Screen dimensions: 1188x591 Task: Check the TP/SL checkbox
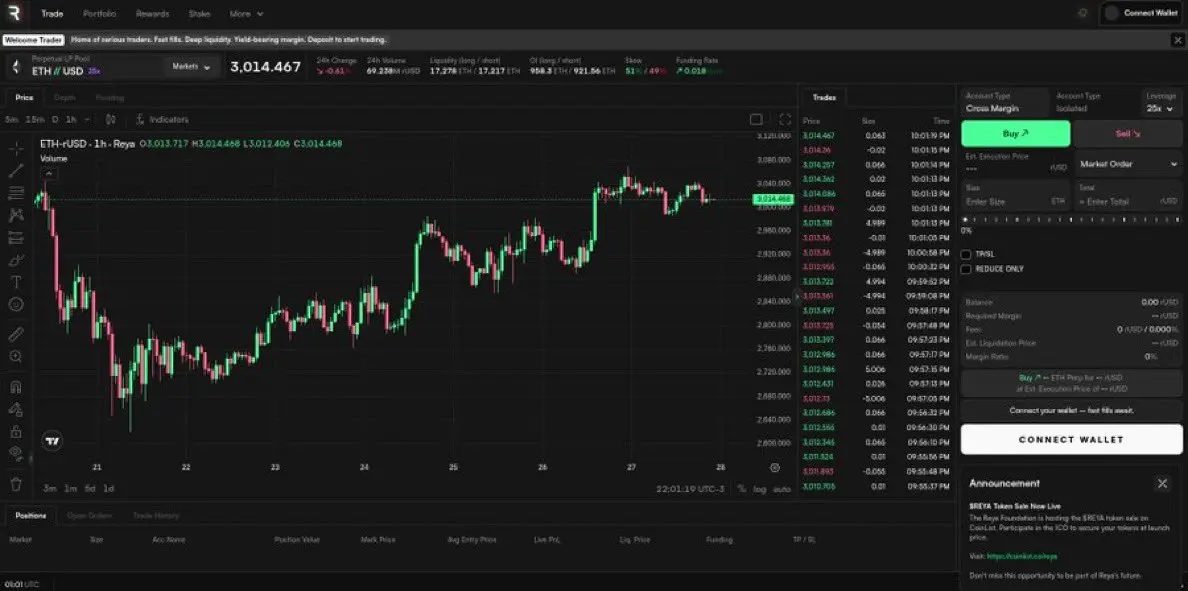966,255
